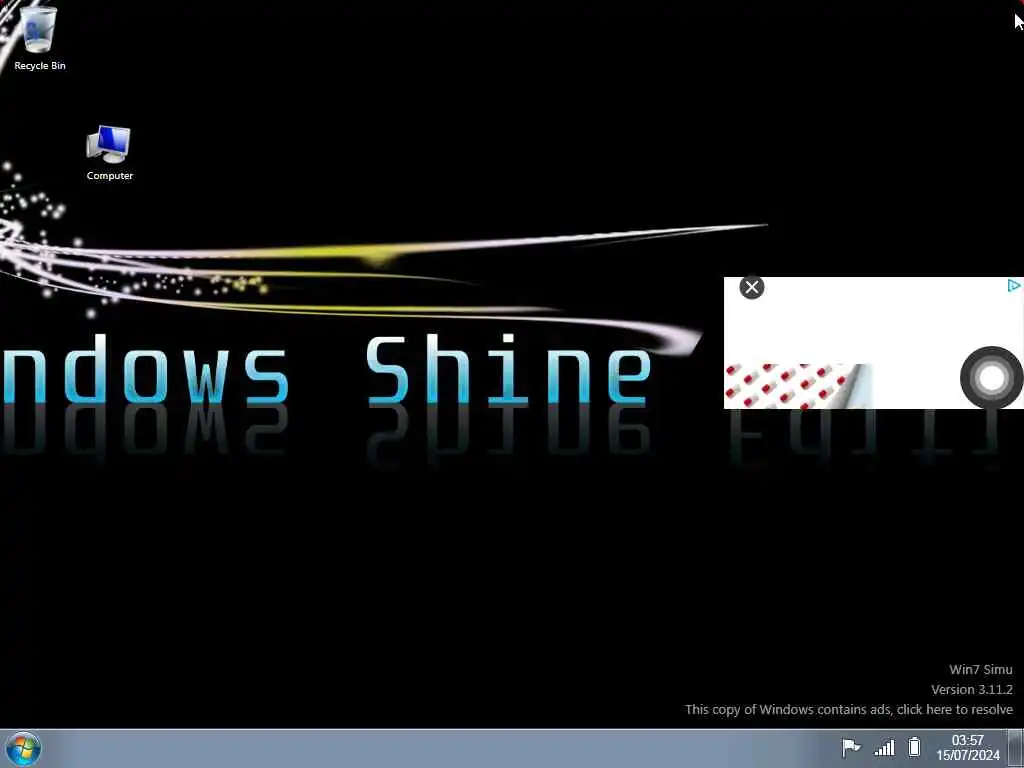This screenshot has width=1024, height=768.
Task: Open the pills image in the ad
Action: click(798, 386)
